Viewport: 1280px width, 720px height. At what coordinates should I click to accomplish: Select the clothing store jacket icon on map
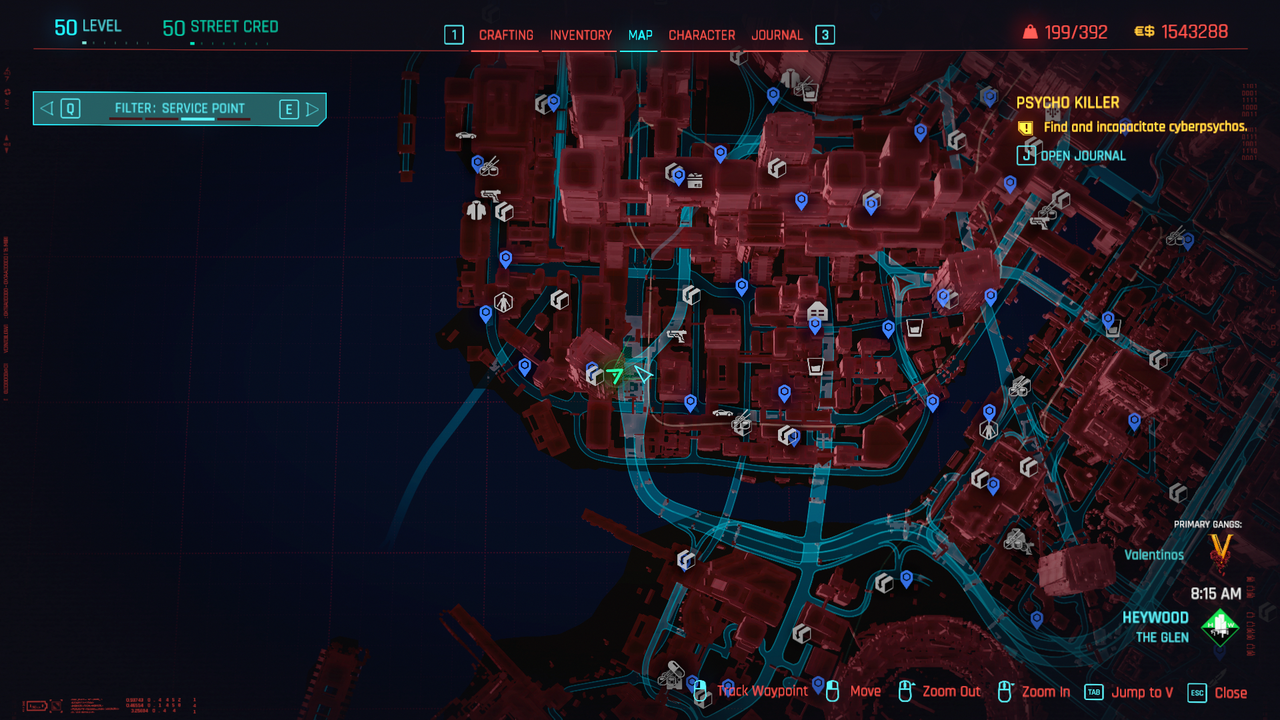tap(476, 210)
